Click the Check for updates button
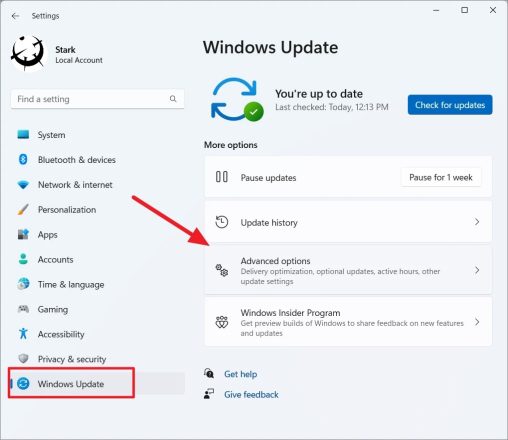This screenshot has height=440, width=508. point(450,105)
